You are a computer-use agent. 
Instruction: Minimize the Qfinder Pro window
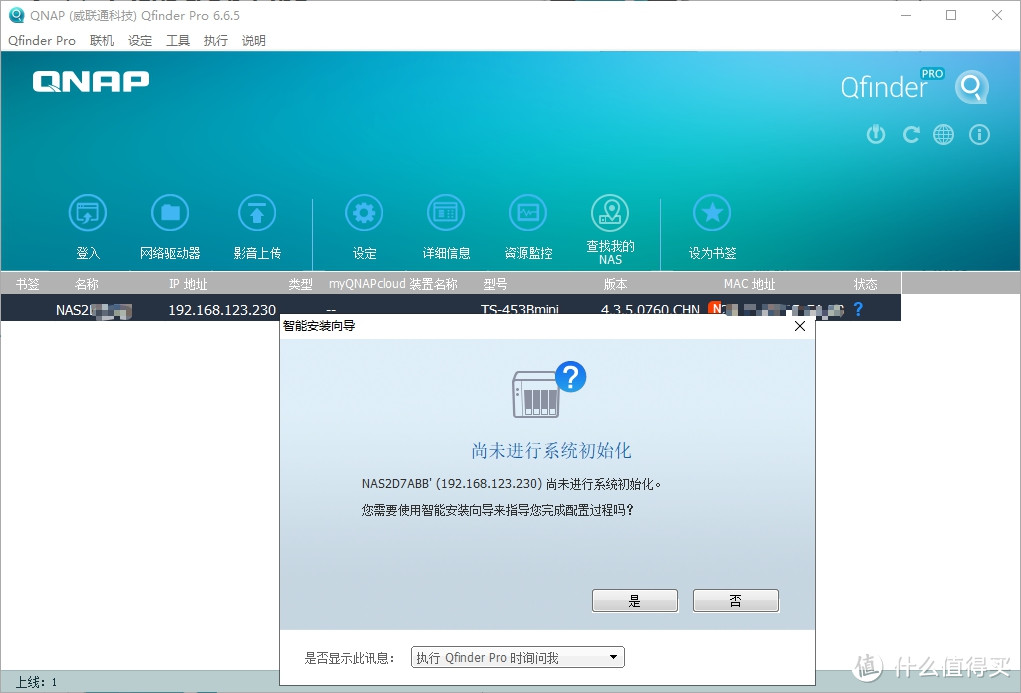click(x=906, y=15)
